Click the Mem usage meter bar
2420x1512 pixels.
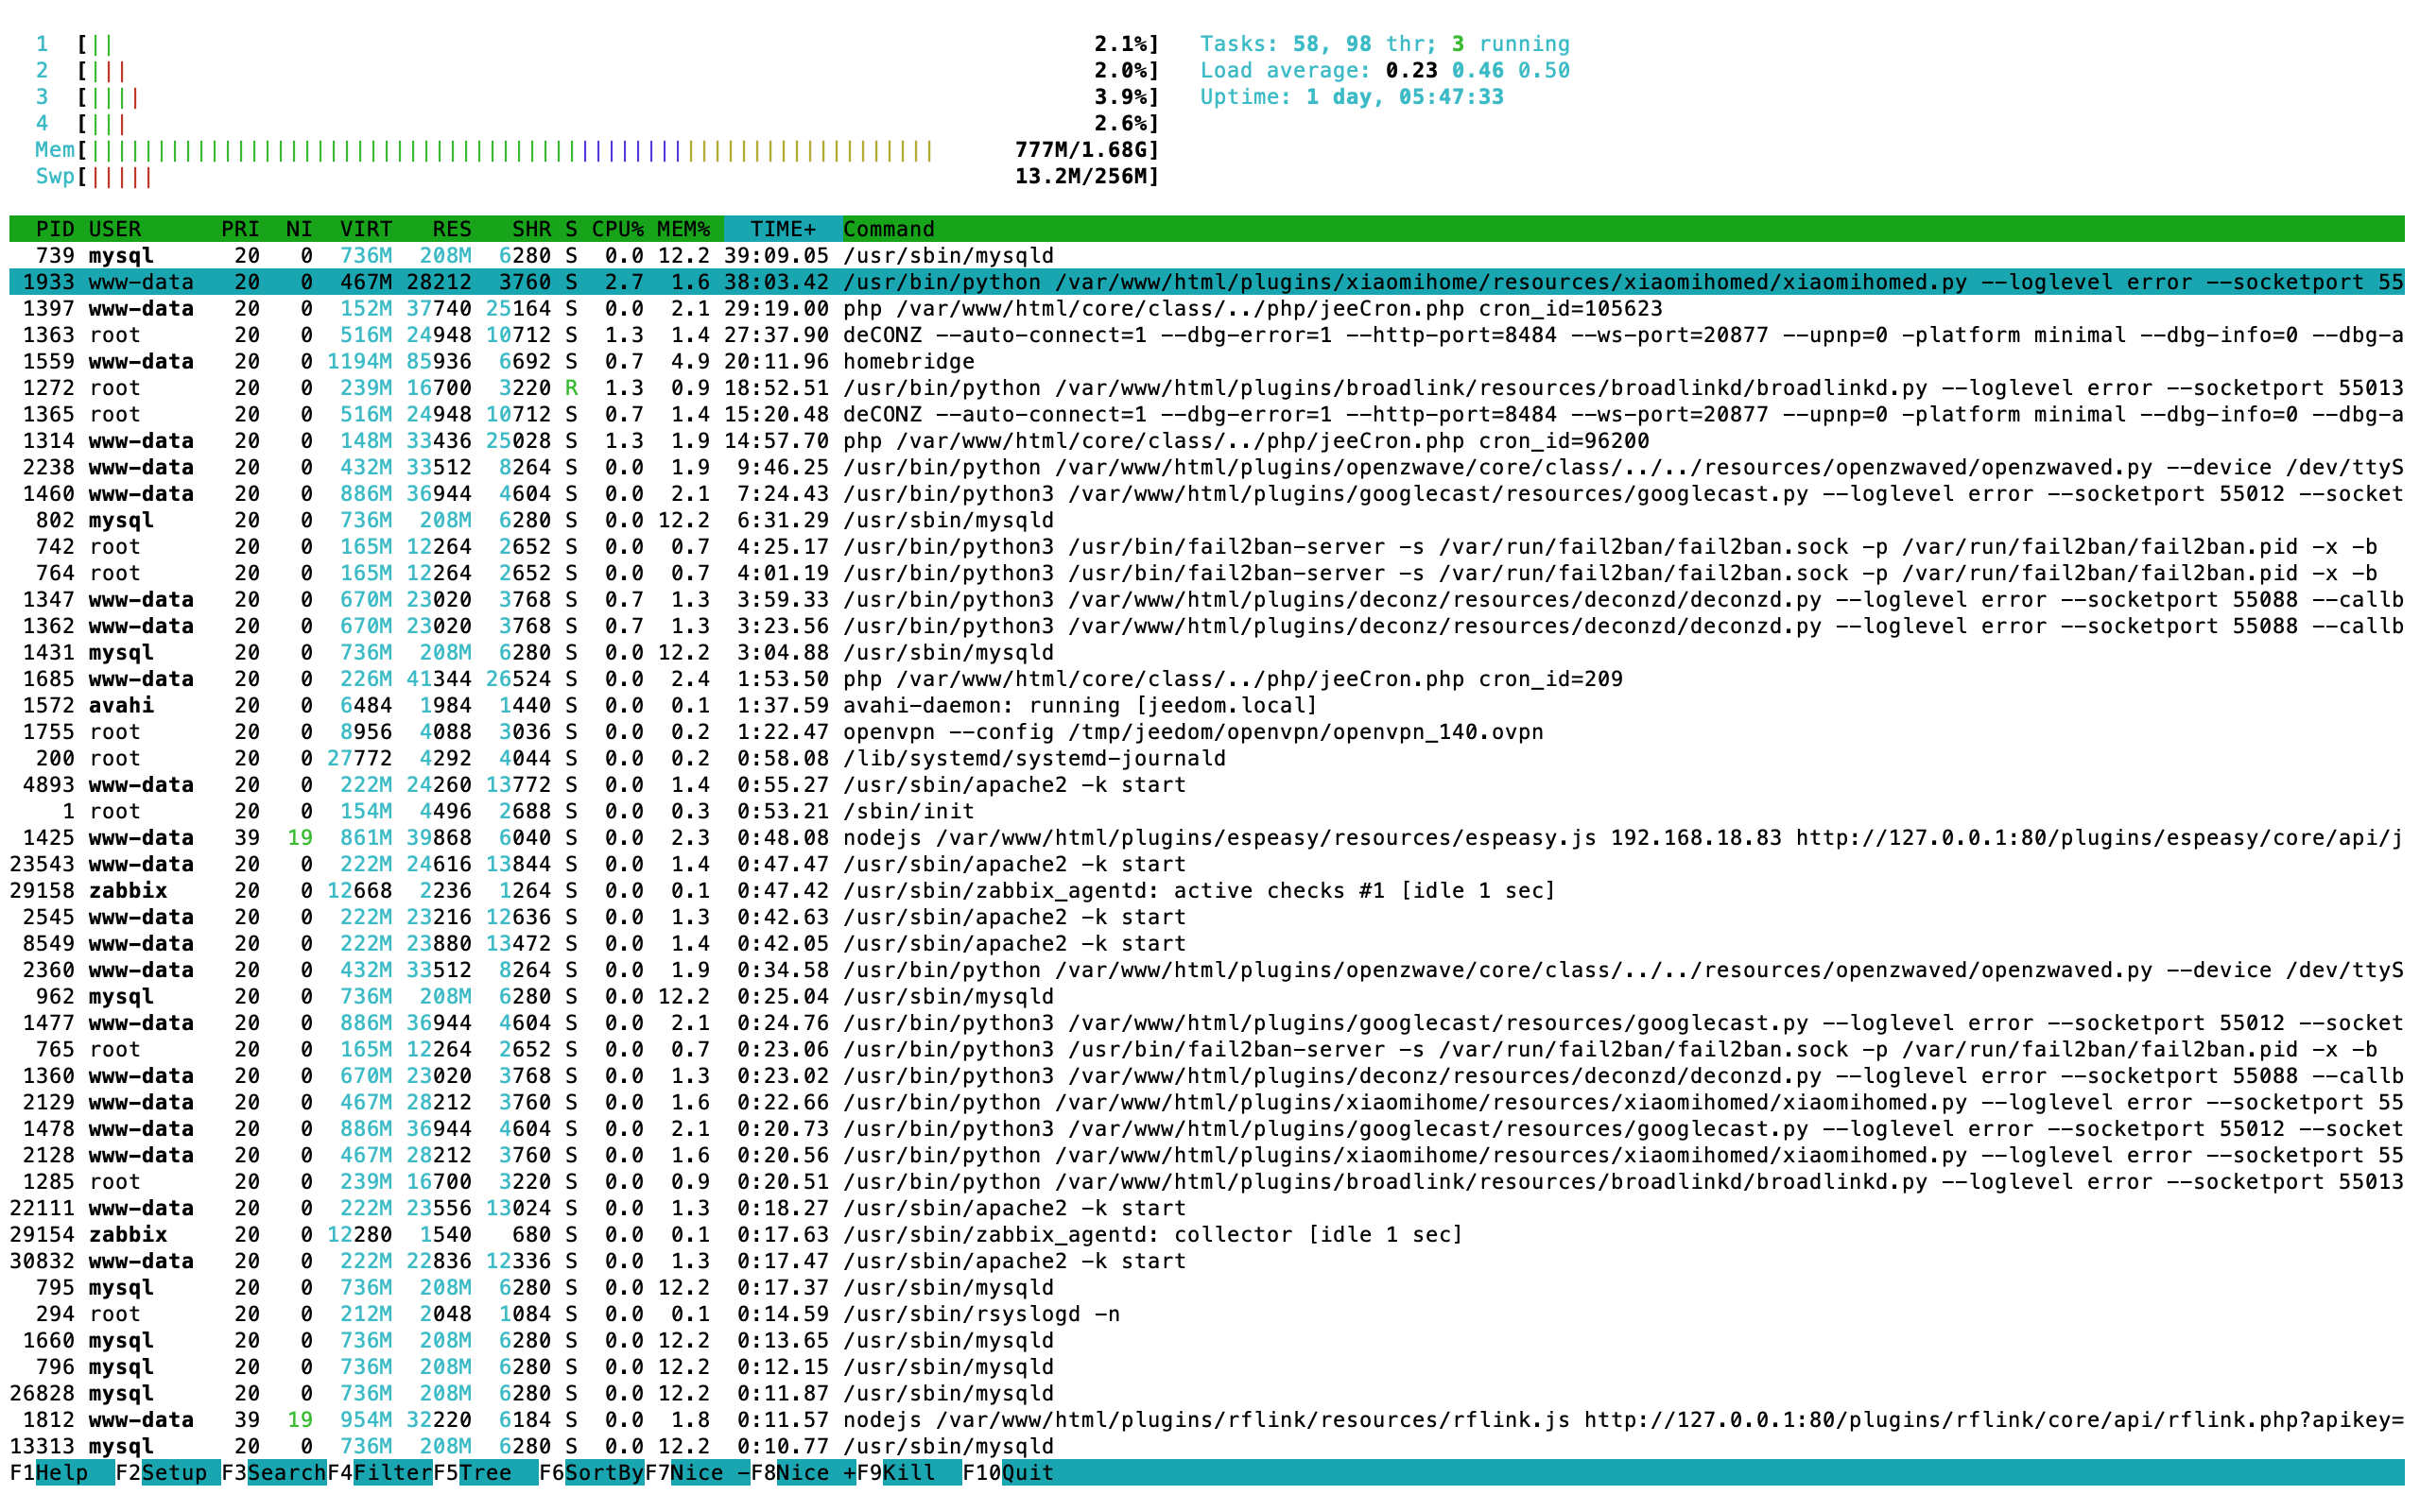pos(597,150)
